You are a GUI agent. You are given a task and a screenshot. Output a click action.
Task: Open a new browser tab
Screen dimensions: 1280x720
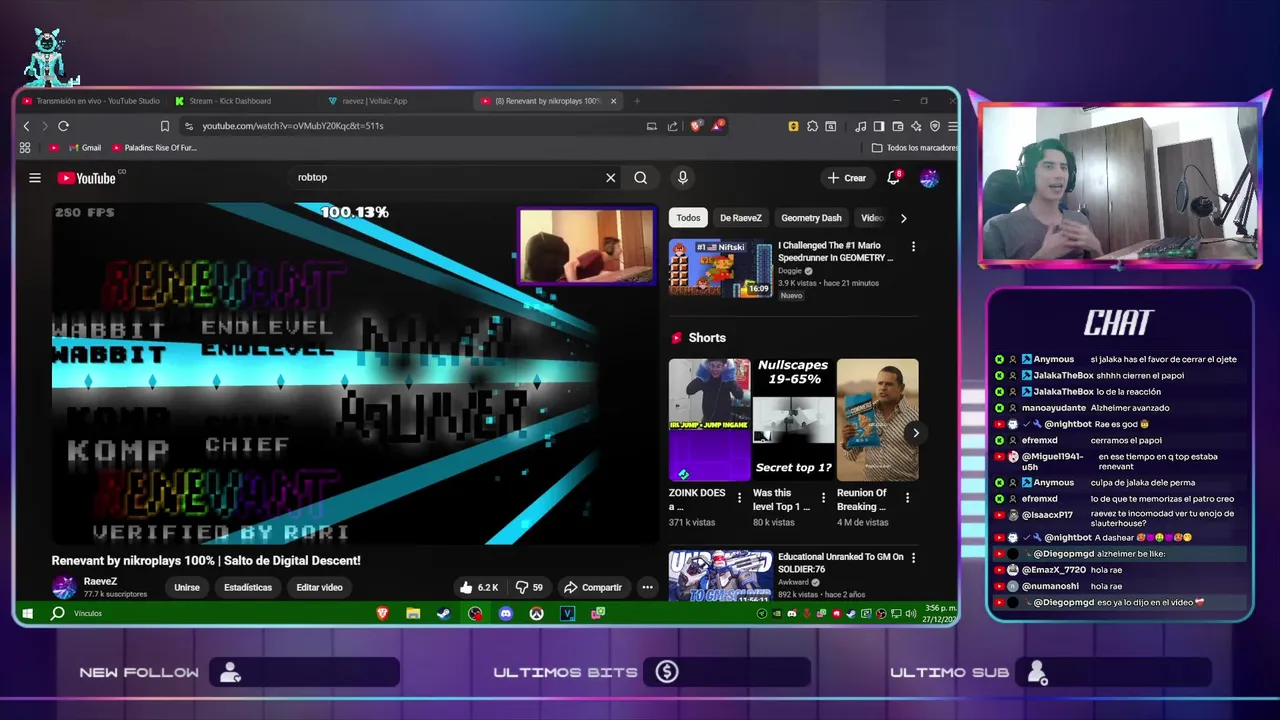point(637,101)
